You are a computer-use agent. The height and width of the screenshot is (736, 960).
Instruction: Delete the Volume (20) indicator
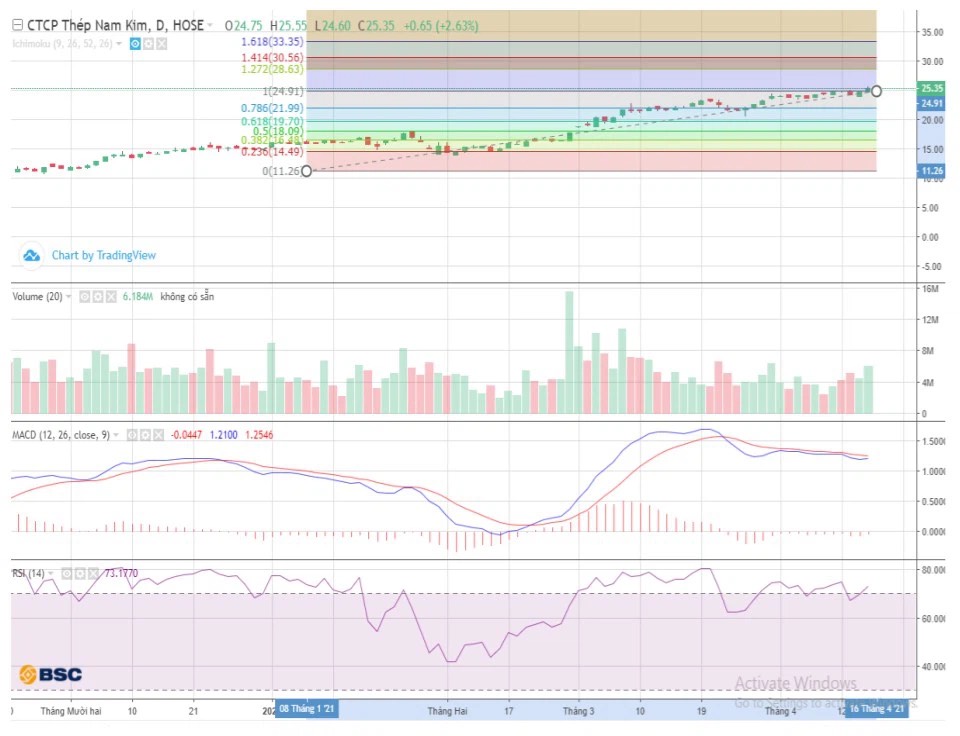[110, 297]
